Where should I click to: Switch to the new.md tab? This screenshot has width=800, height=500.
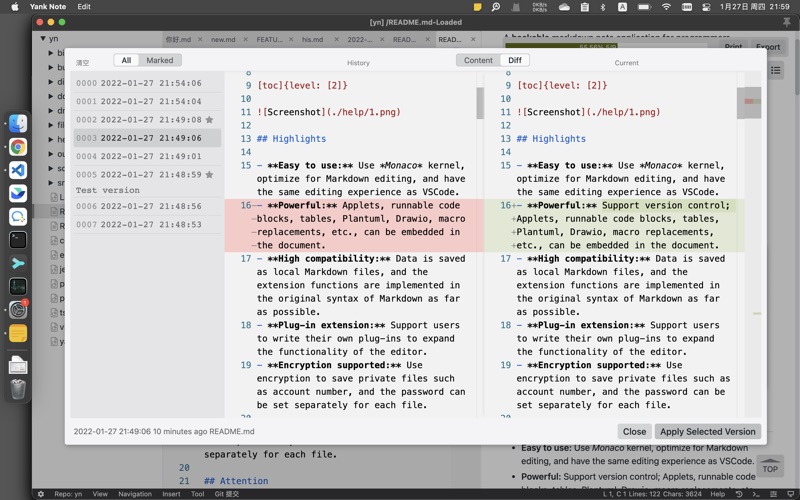coord(223,39)
